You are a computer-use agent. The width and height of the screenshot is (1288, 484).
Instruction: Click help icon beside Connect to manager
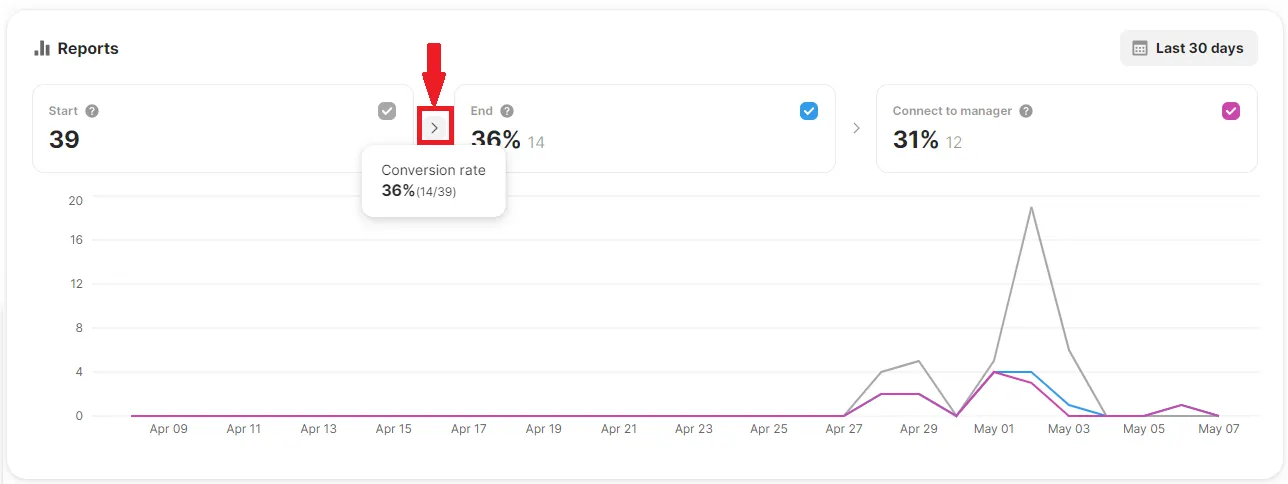click(1026, 111)
